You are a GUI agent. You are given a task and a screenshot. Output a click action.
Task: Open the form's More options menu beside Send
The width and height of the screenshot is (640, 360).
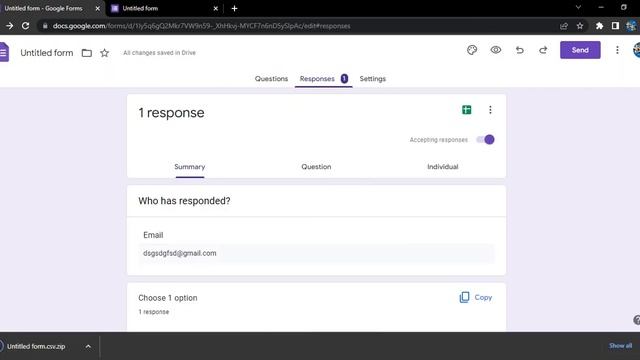617,50
